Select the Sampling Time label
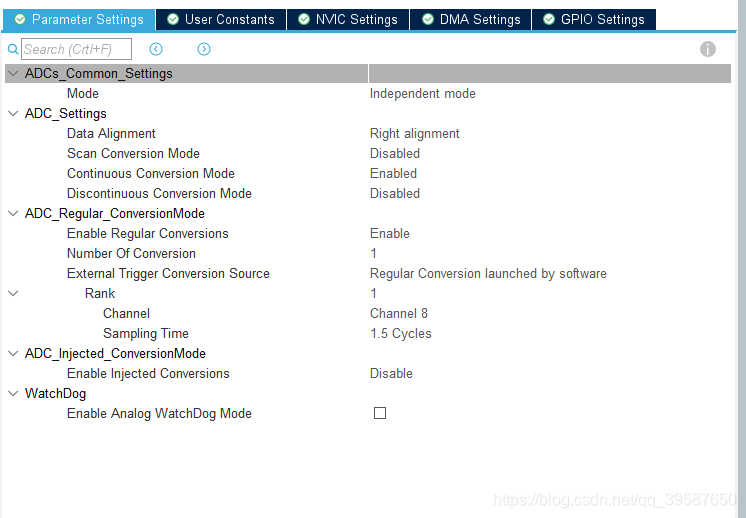The image size is (746, 518). pos(146,333)
